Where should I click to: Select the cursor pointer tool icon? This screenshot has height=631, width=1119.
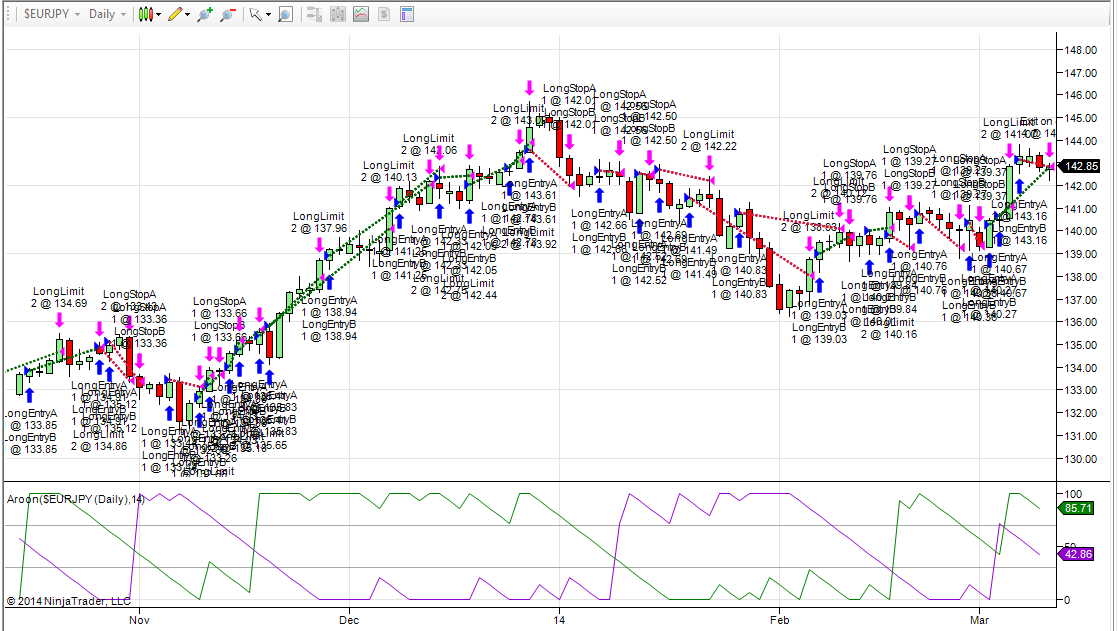point(255,14)
